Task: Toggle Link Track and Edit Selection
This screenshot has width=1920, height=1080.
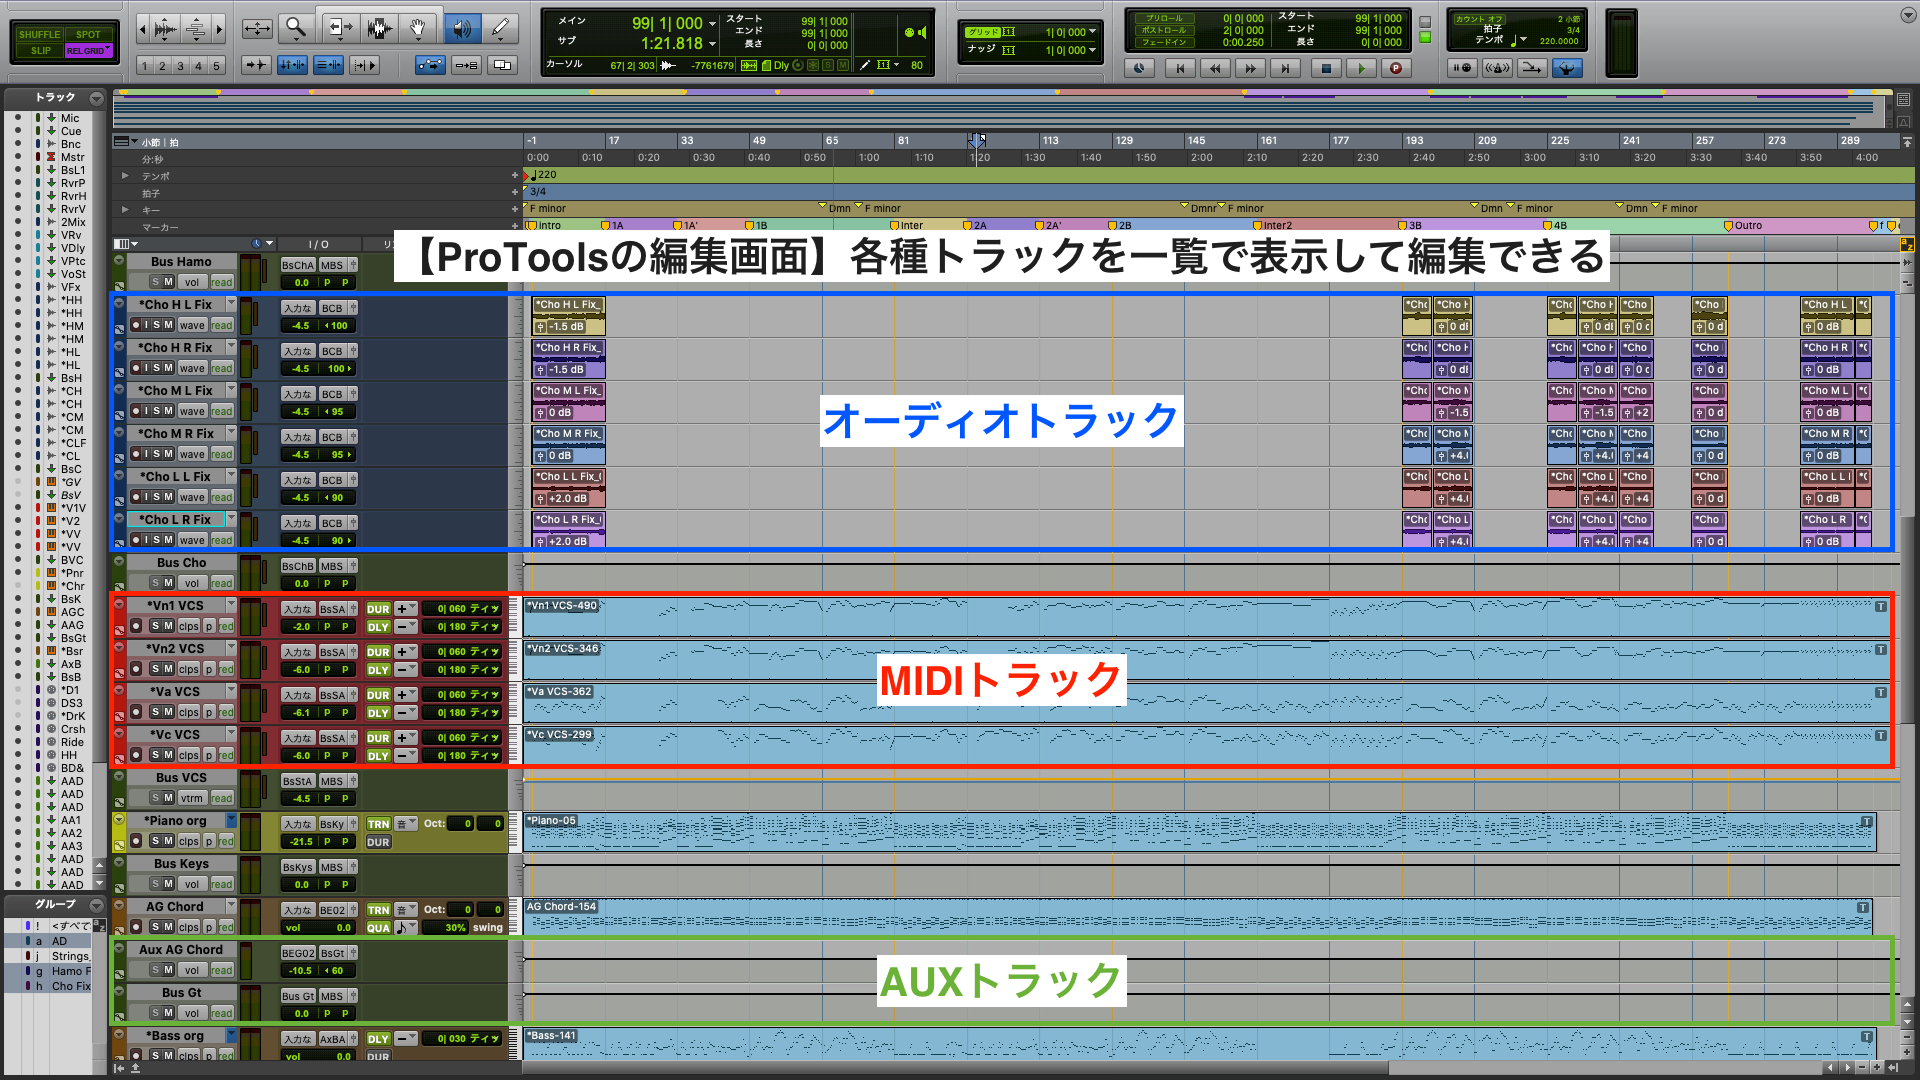Action: click(328, 65)
